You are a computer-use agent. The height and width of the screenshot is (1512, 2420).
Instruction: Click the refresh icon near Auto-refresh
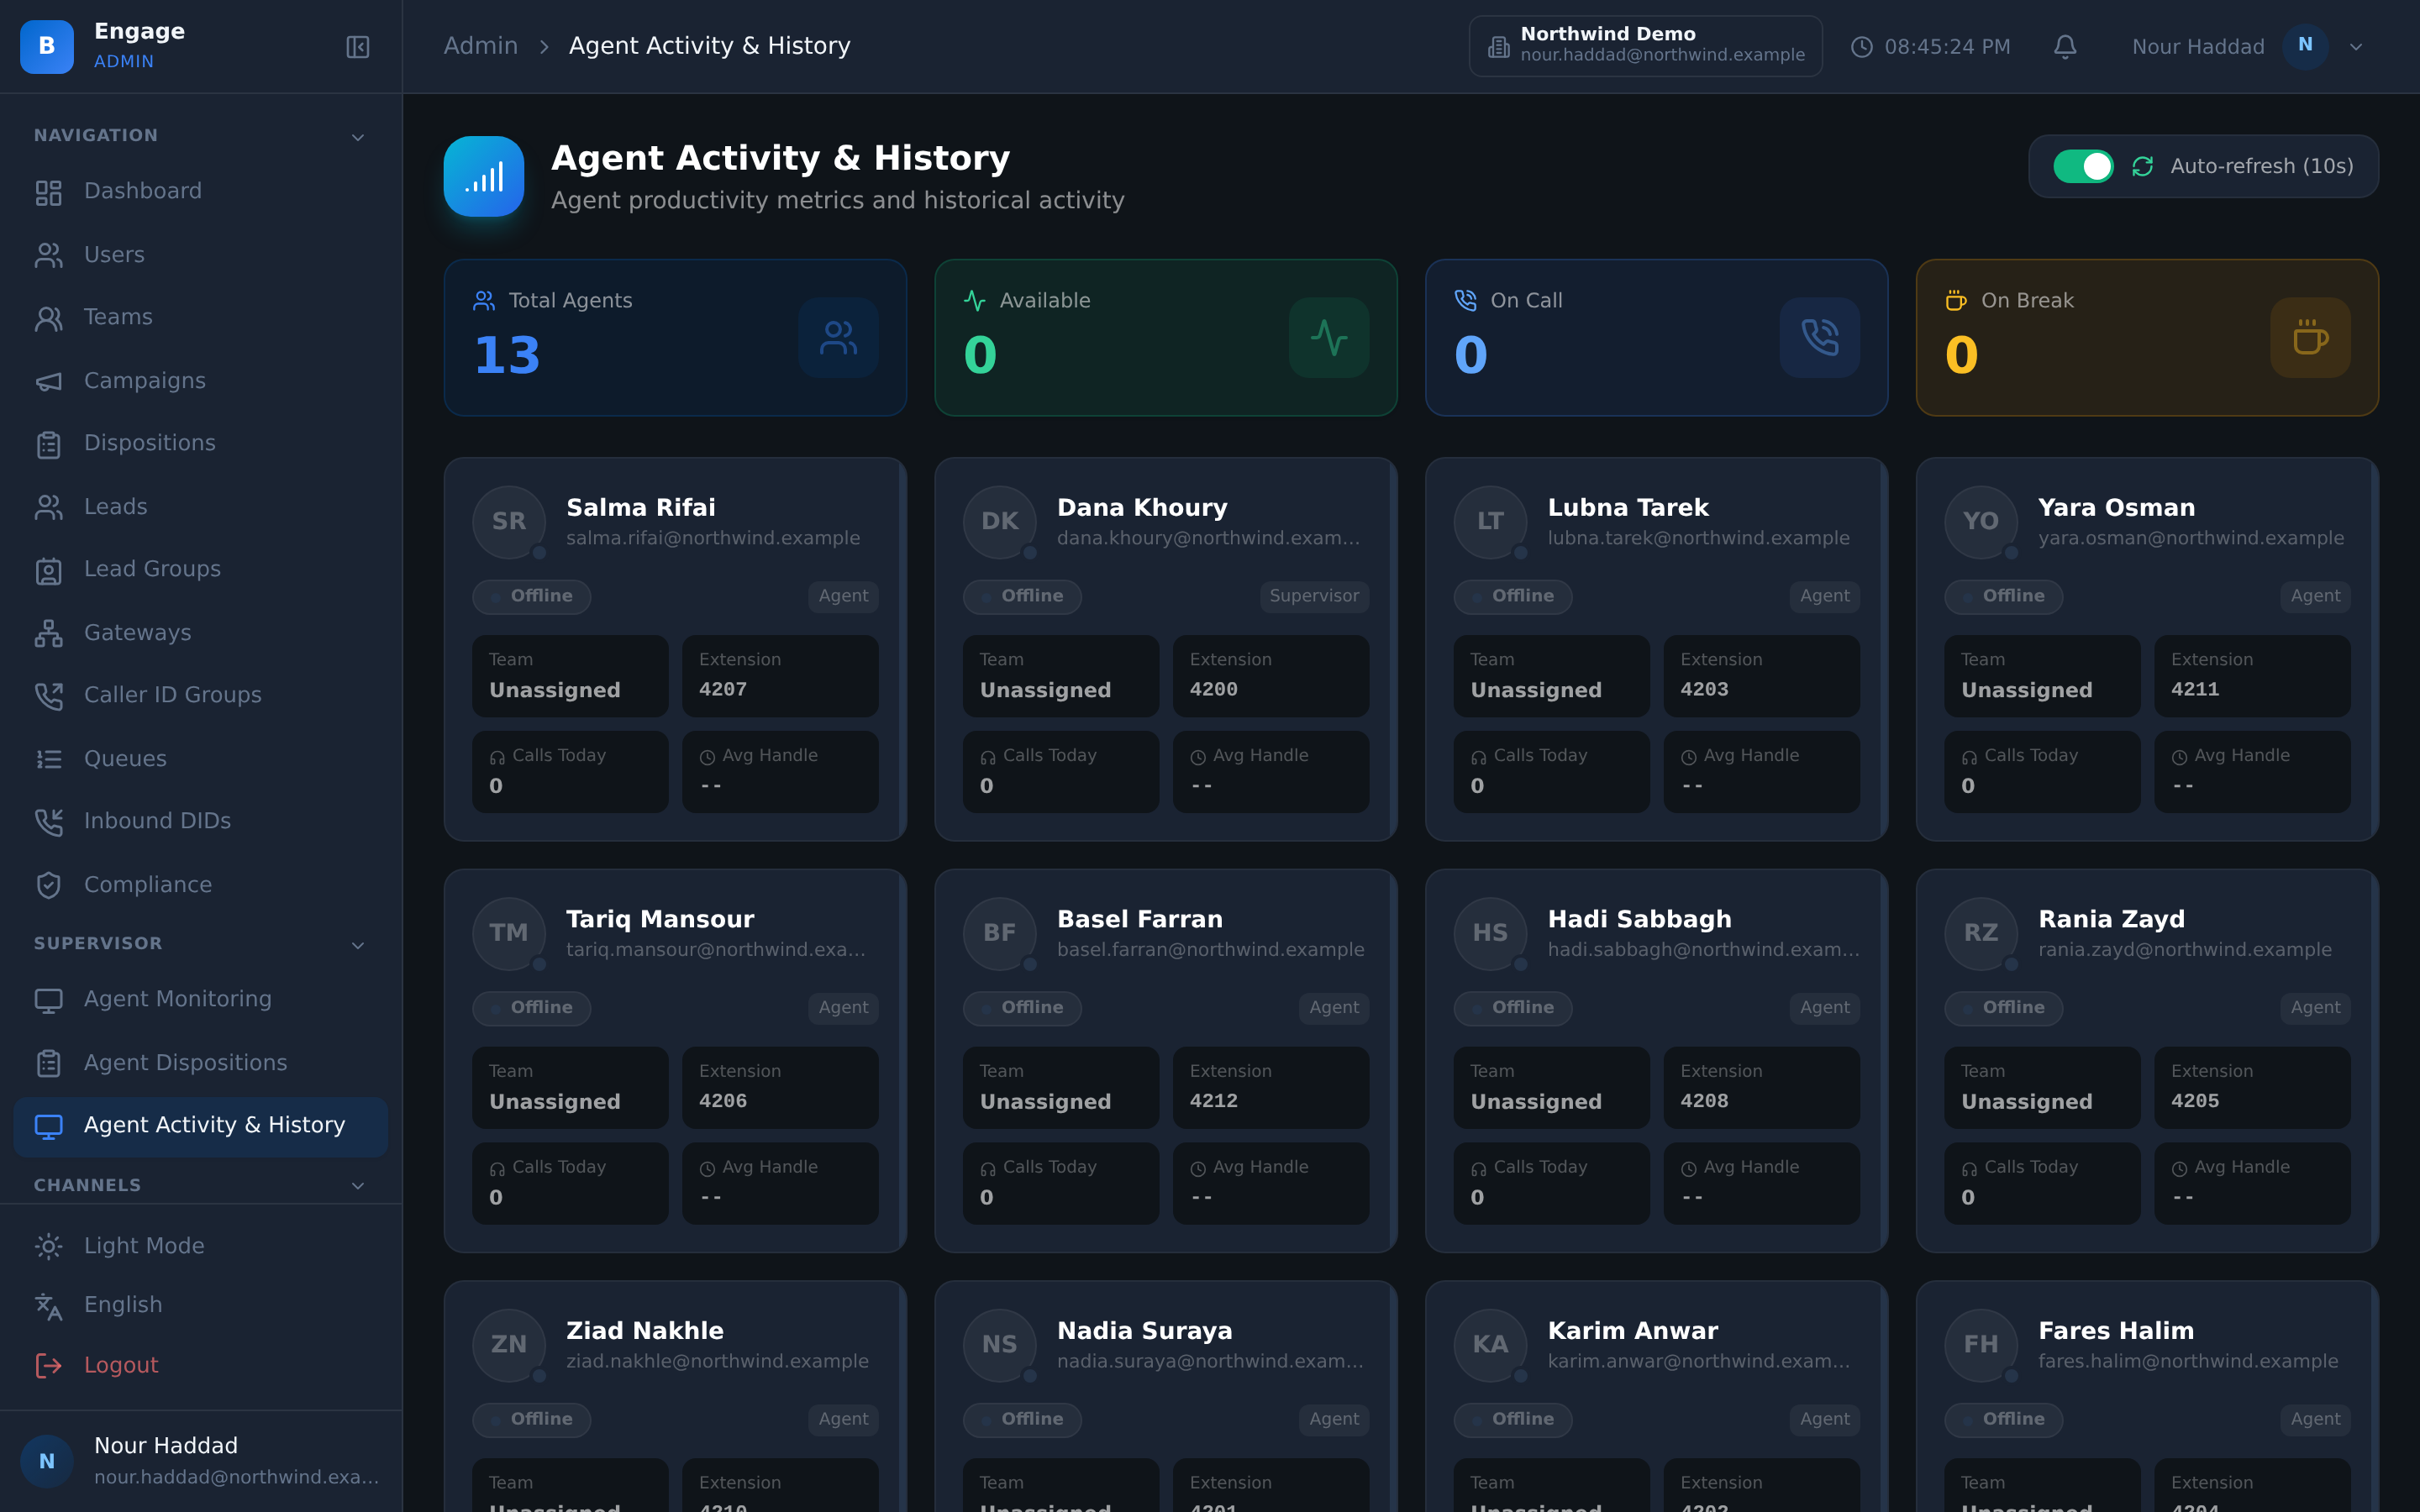(2142, 166)
